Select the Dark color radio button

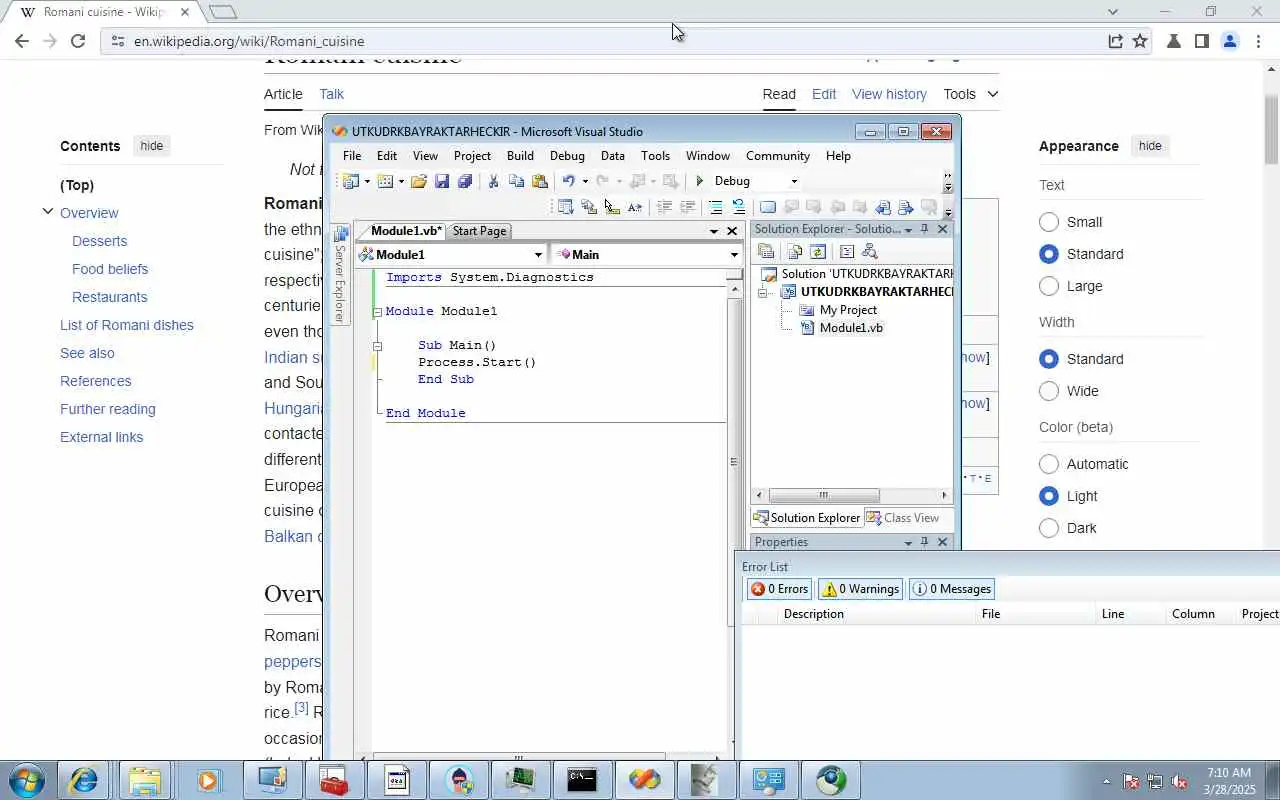pyautogui.click(x=1049, y=528)
